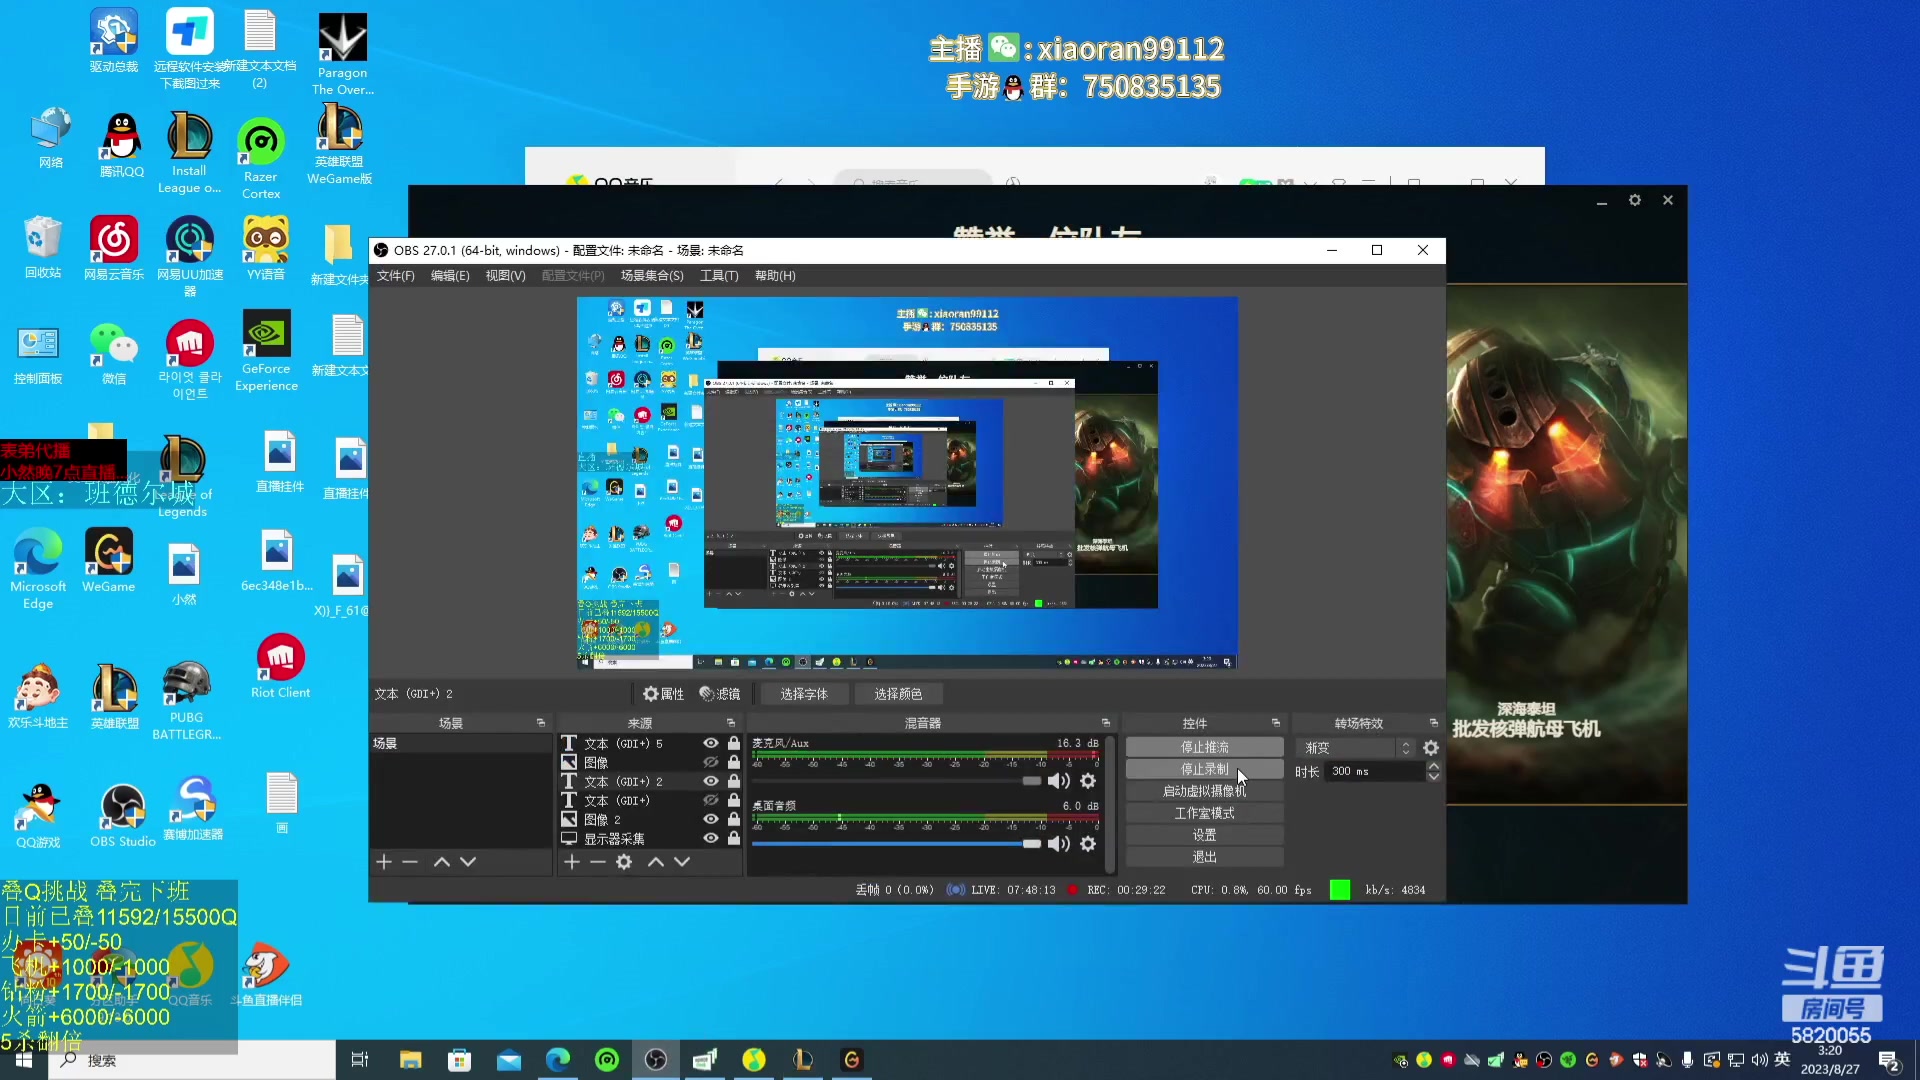Adjust the 桌面音频 volume slider
This screenshot has height=1080, width=1920.
pos(1031,844)
